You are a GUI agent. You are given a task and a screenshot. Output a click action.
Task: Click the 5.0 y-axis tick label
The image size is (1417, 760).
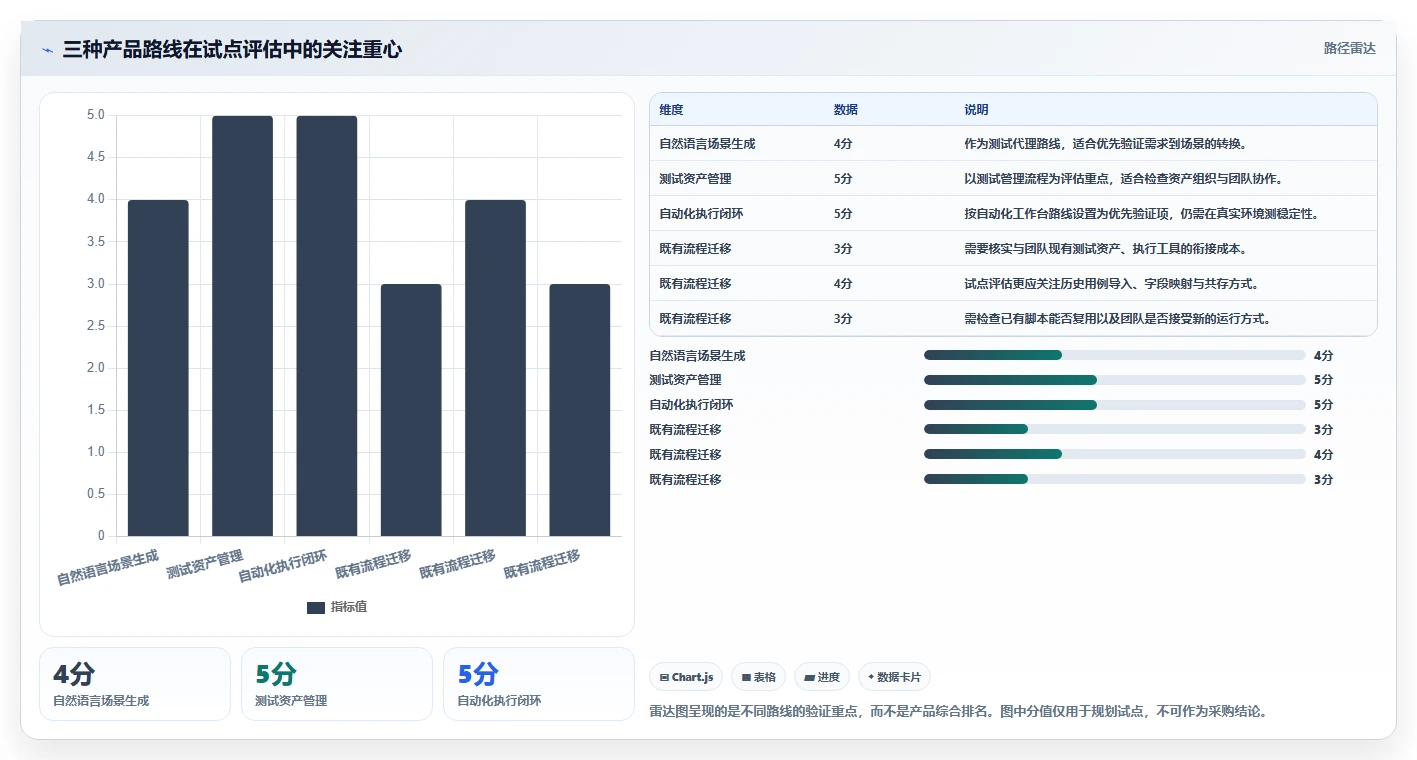[x=96, y=115]
